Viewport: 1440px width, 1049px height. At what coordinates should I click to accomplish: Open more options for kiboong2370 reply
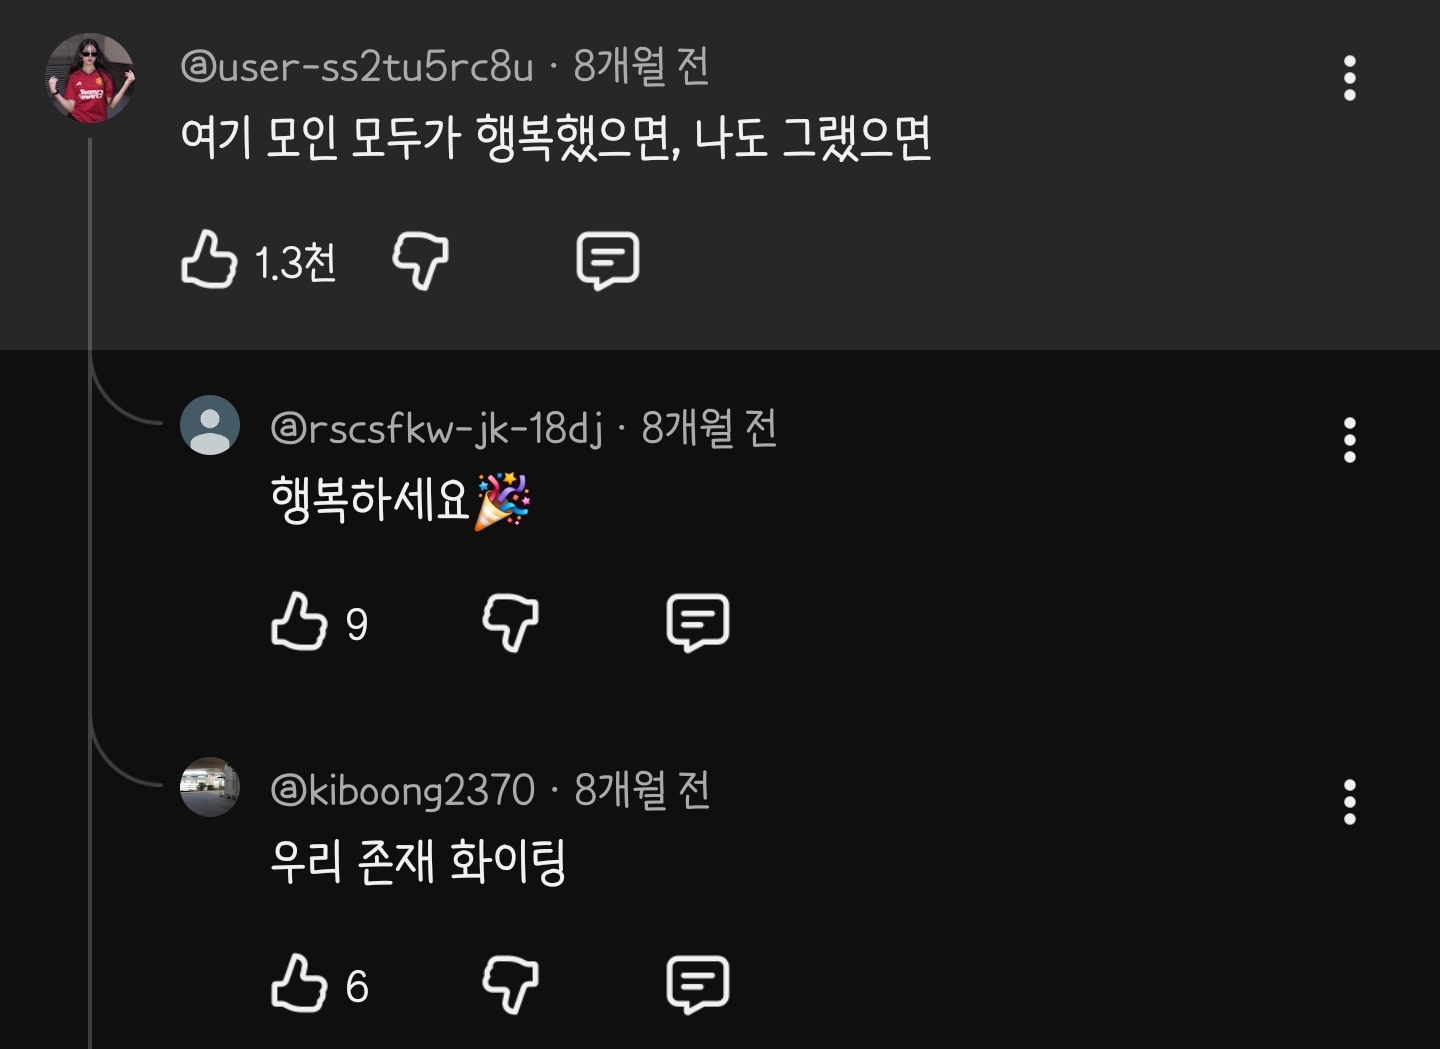(x=1350, y=802)
